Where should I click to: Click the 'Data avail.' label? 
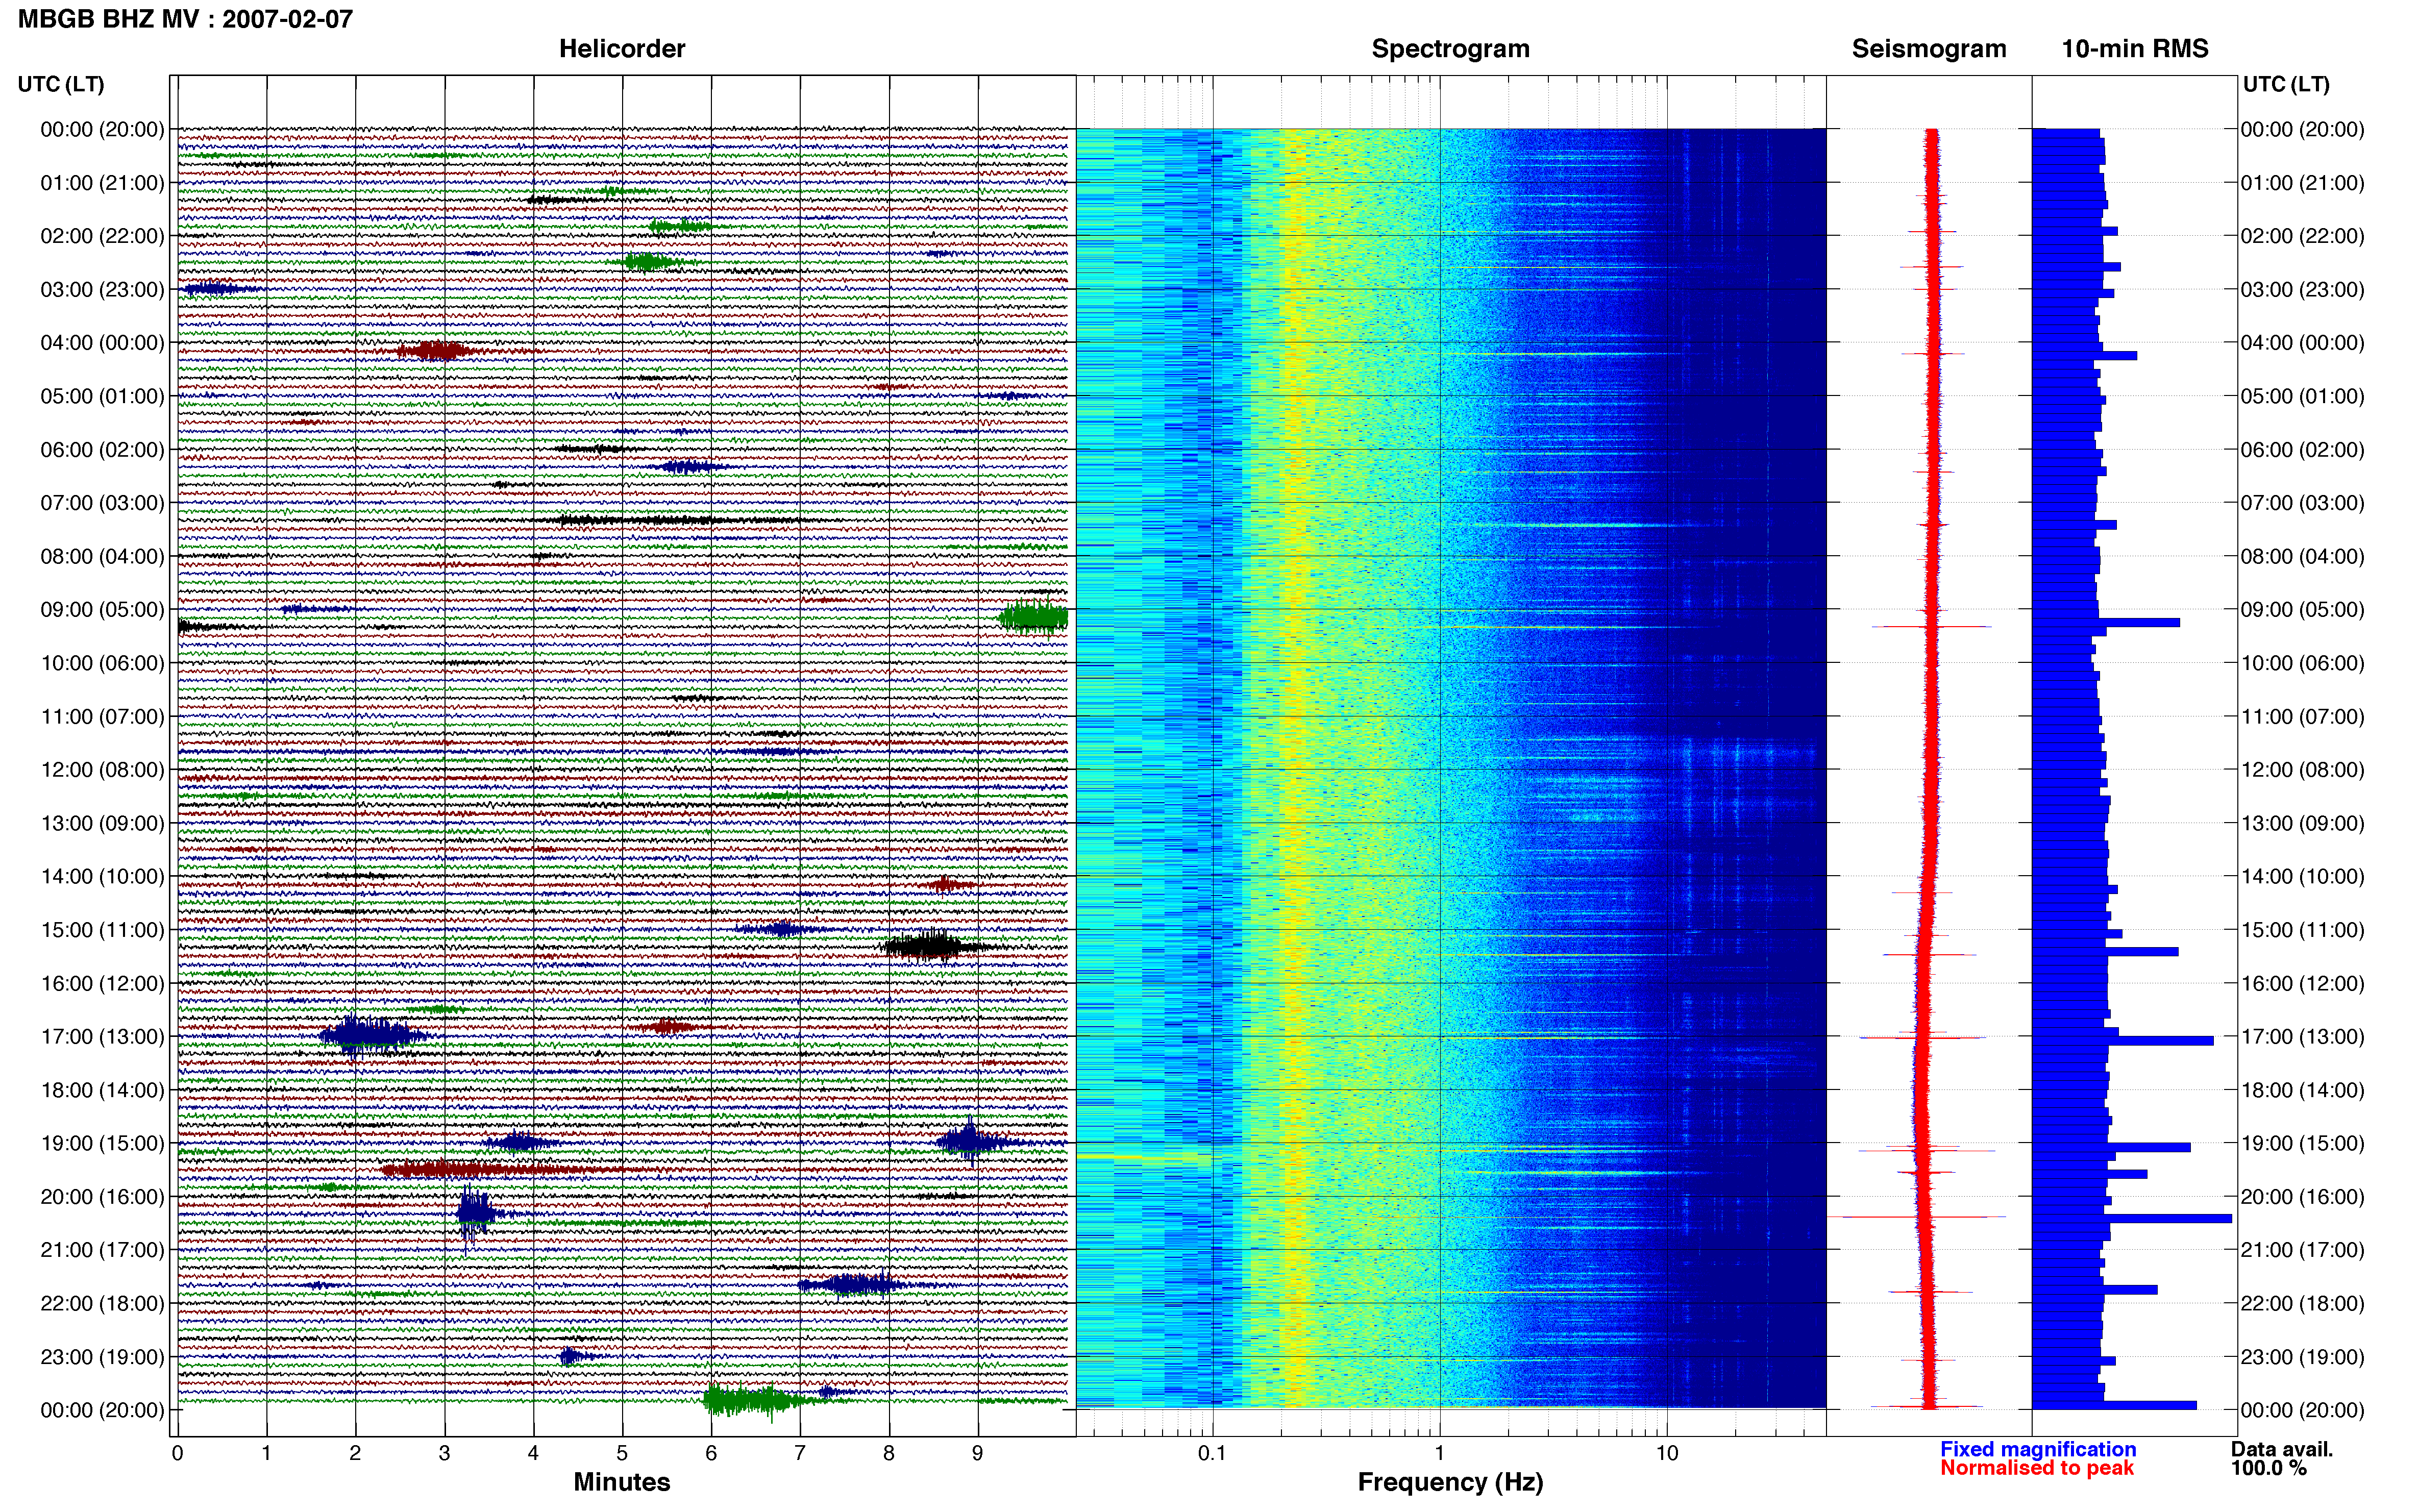(2282, 1449)
